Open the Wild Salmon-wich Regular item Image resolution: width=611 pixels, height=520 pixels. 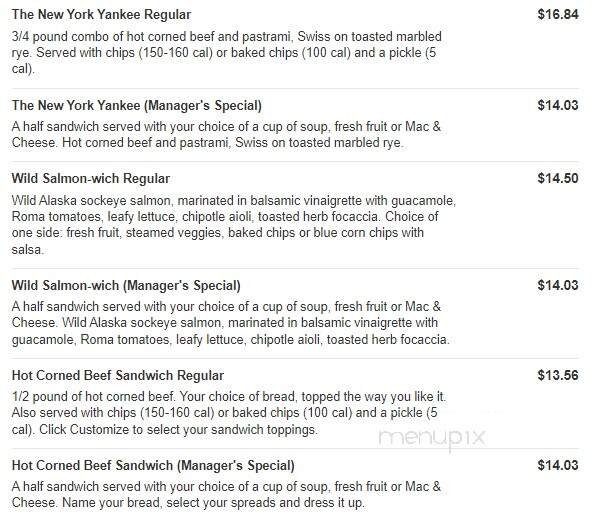tap(91, 178)
